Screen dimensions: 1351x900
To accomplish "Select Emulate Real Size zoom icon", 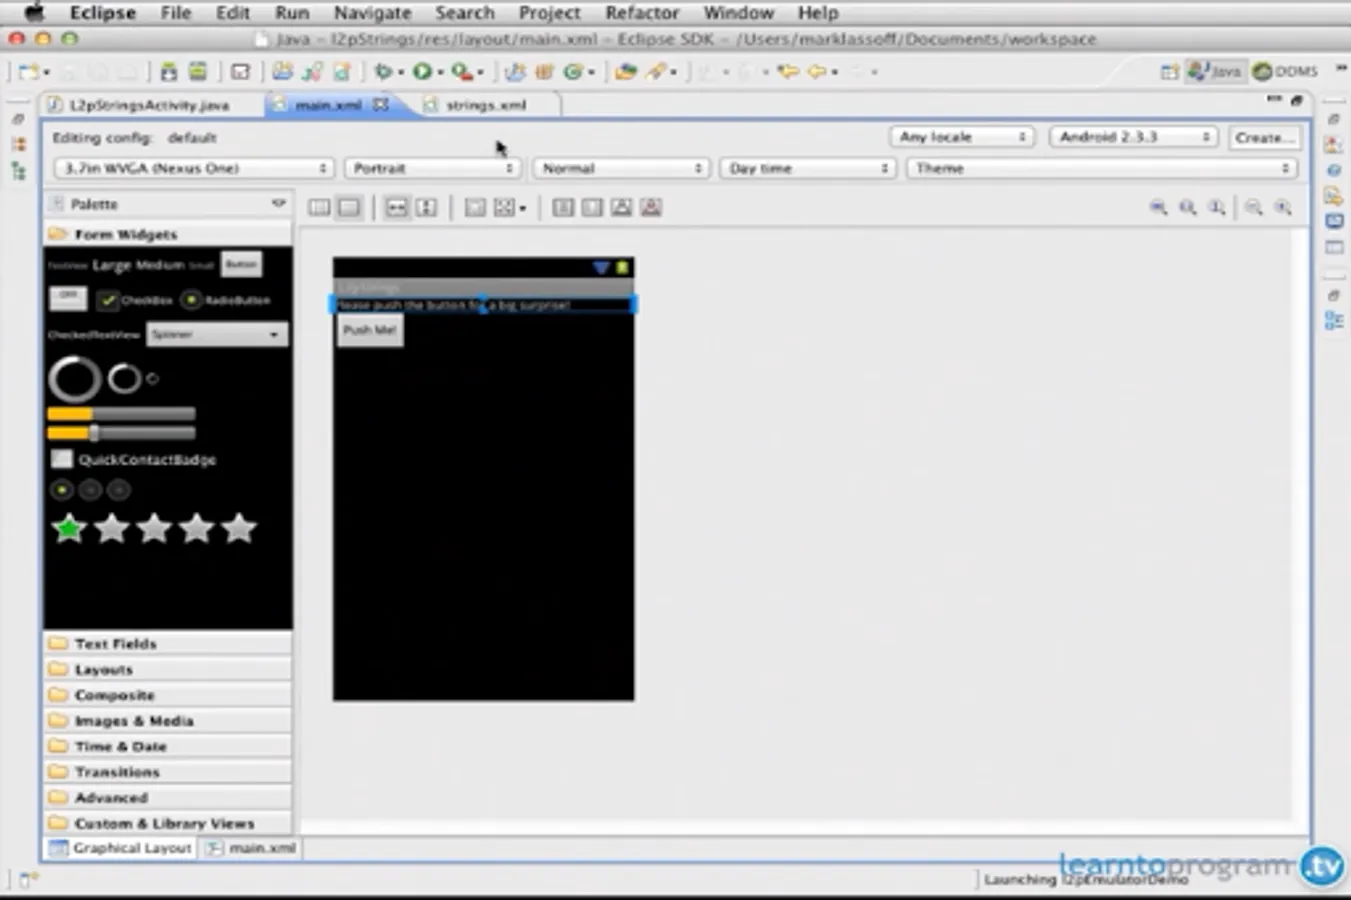I will click(x=1159, y=208).
